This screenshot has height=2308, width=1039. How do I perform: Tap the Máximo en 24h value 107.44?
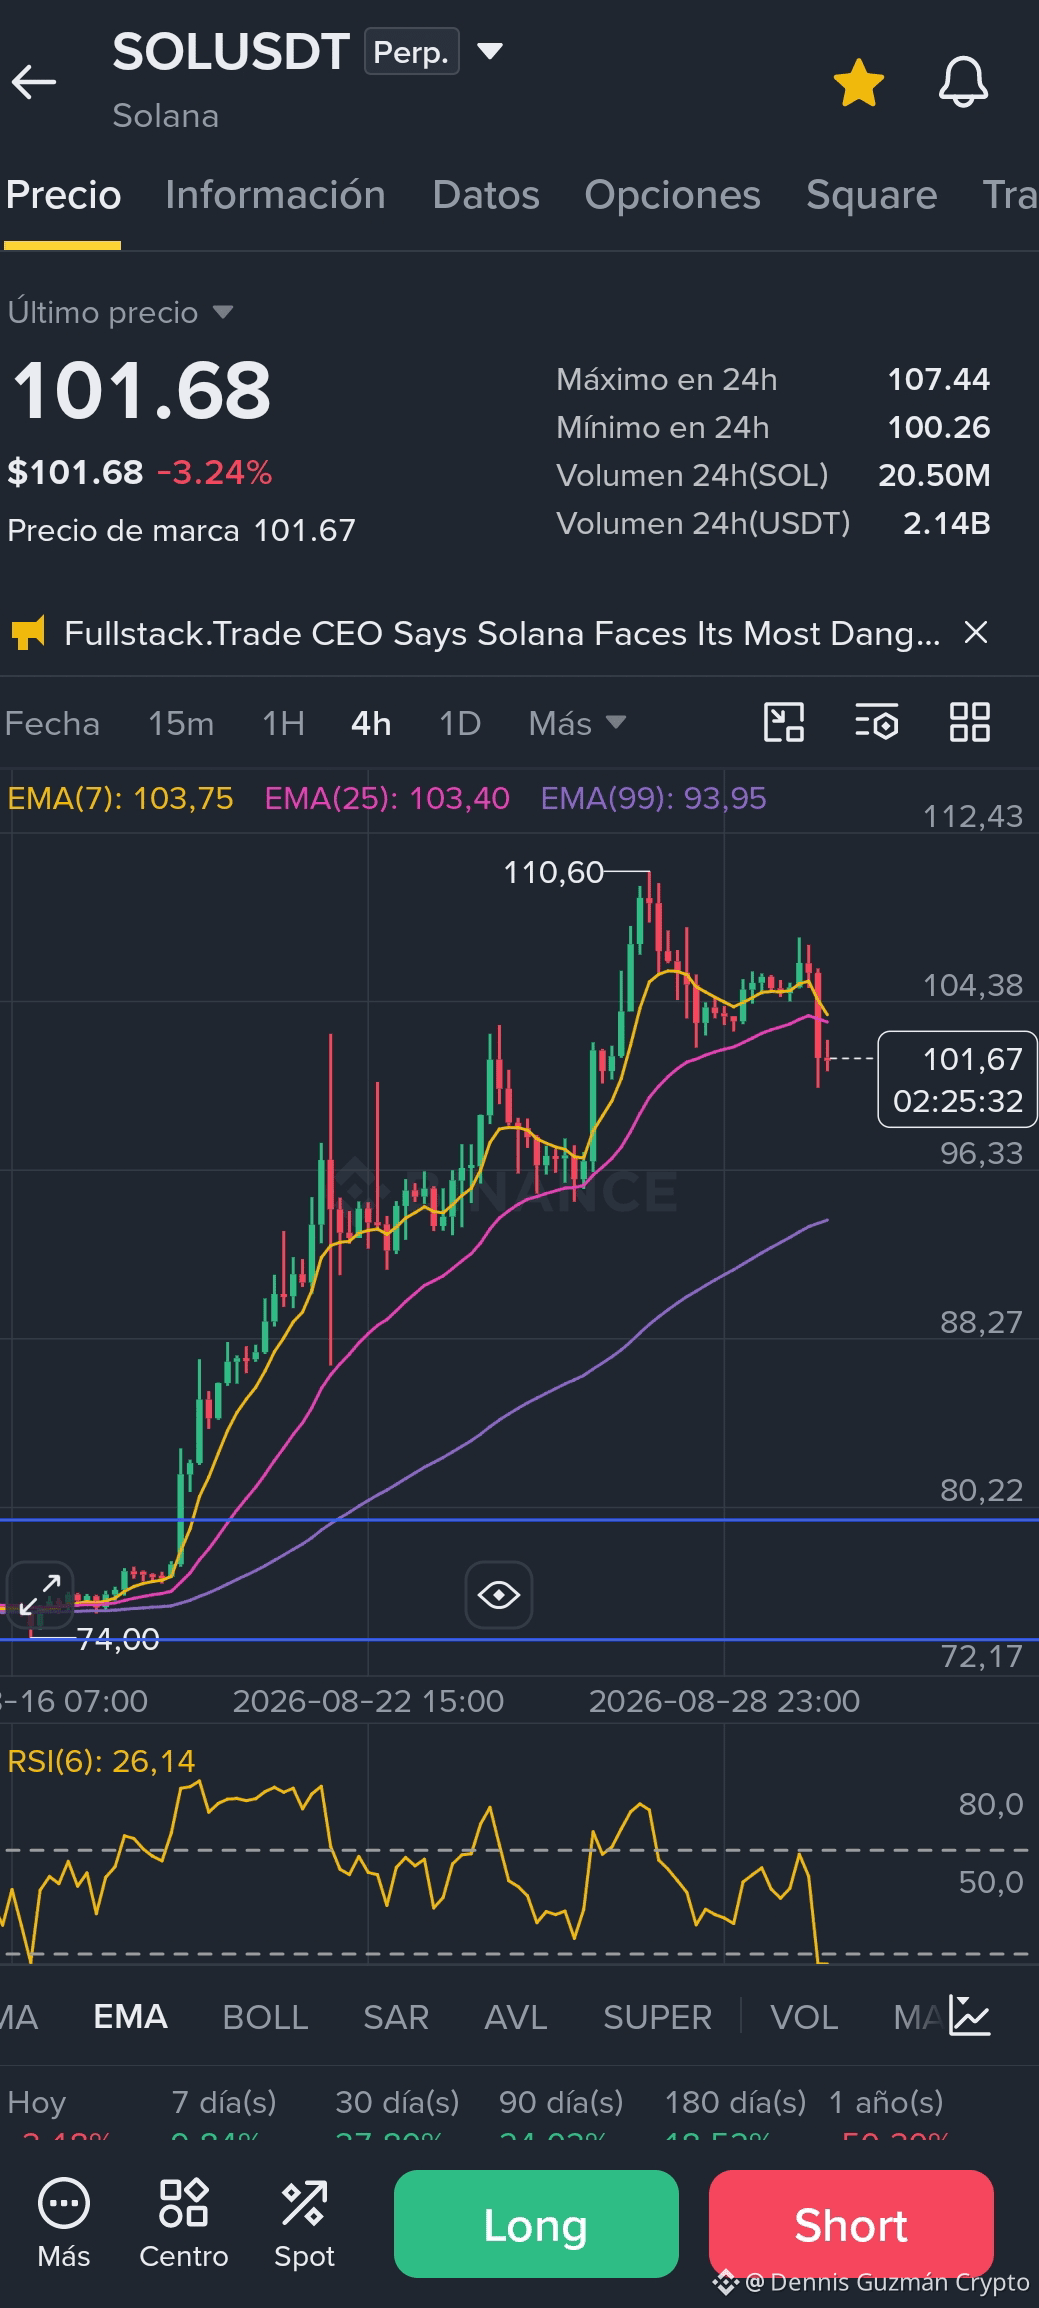point(938,379)
